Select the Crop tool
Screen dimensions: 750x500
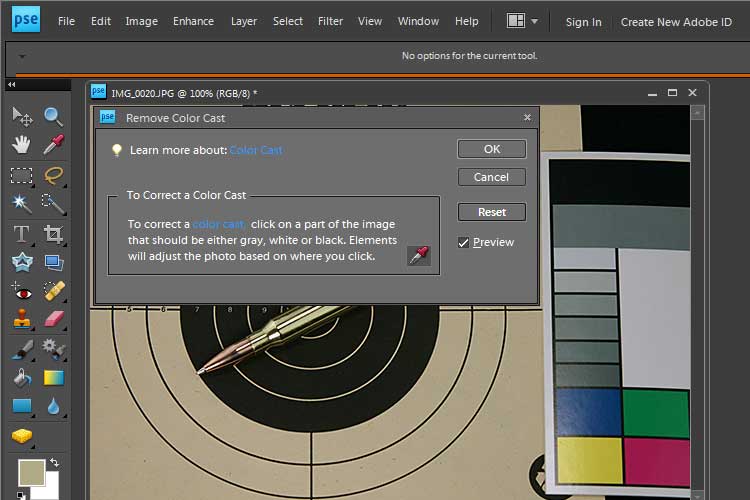click(x=53, y=234)
